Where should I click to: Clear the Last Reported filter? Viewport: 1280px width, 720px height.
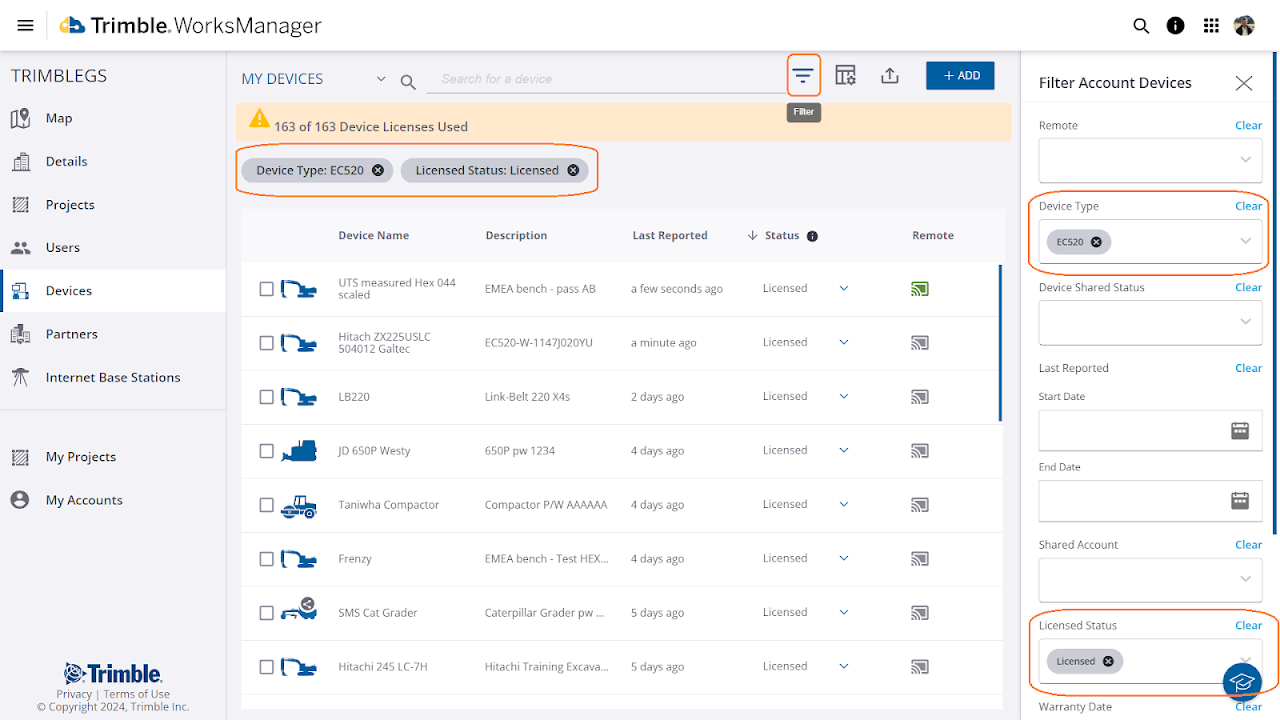(1248, 368)
